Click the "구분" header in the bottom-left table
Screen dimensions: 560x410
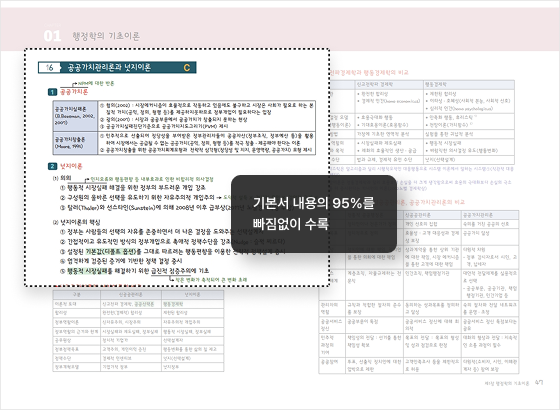pyautogui.click(x=77, y=295)
